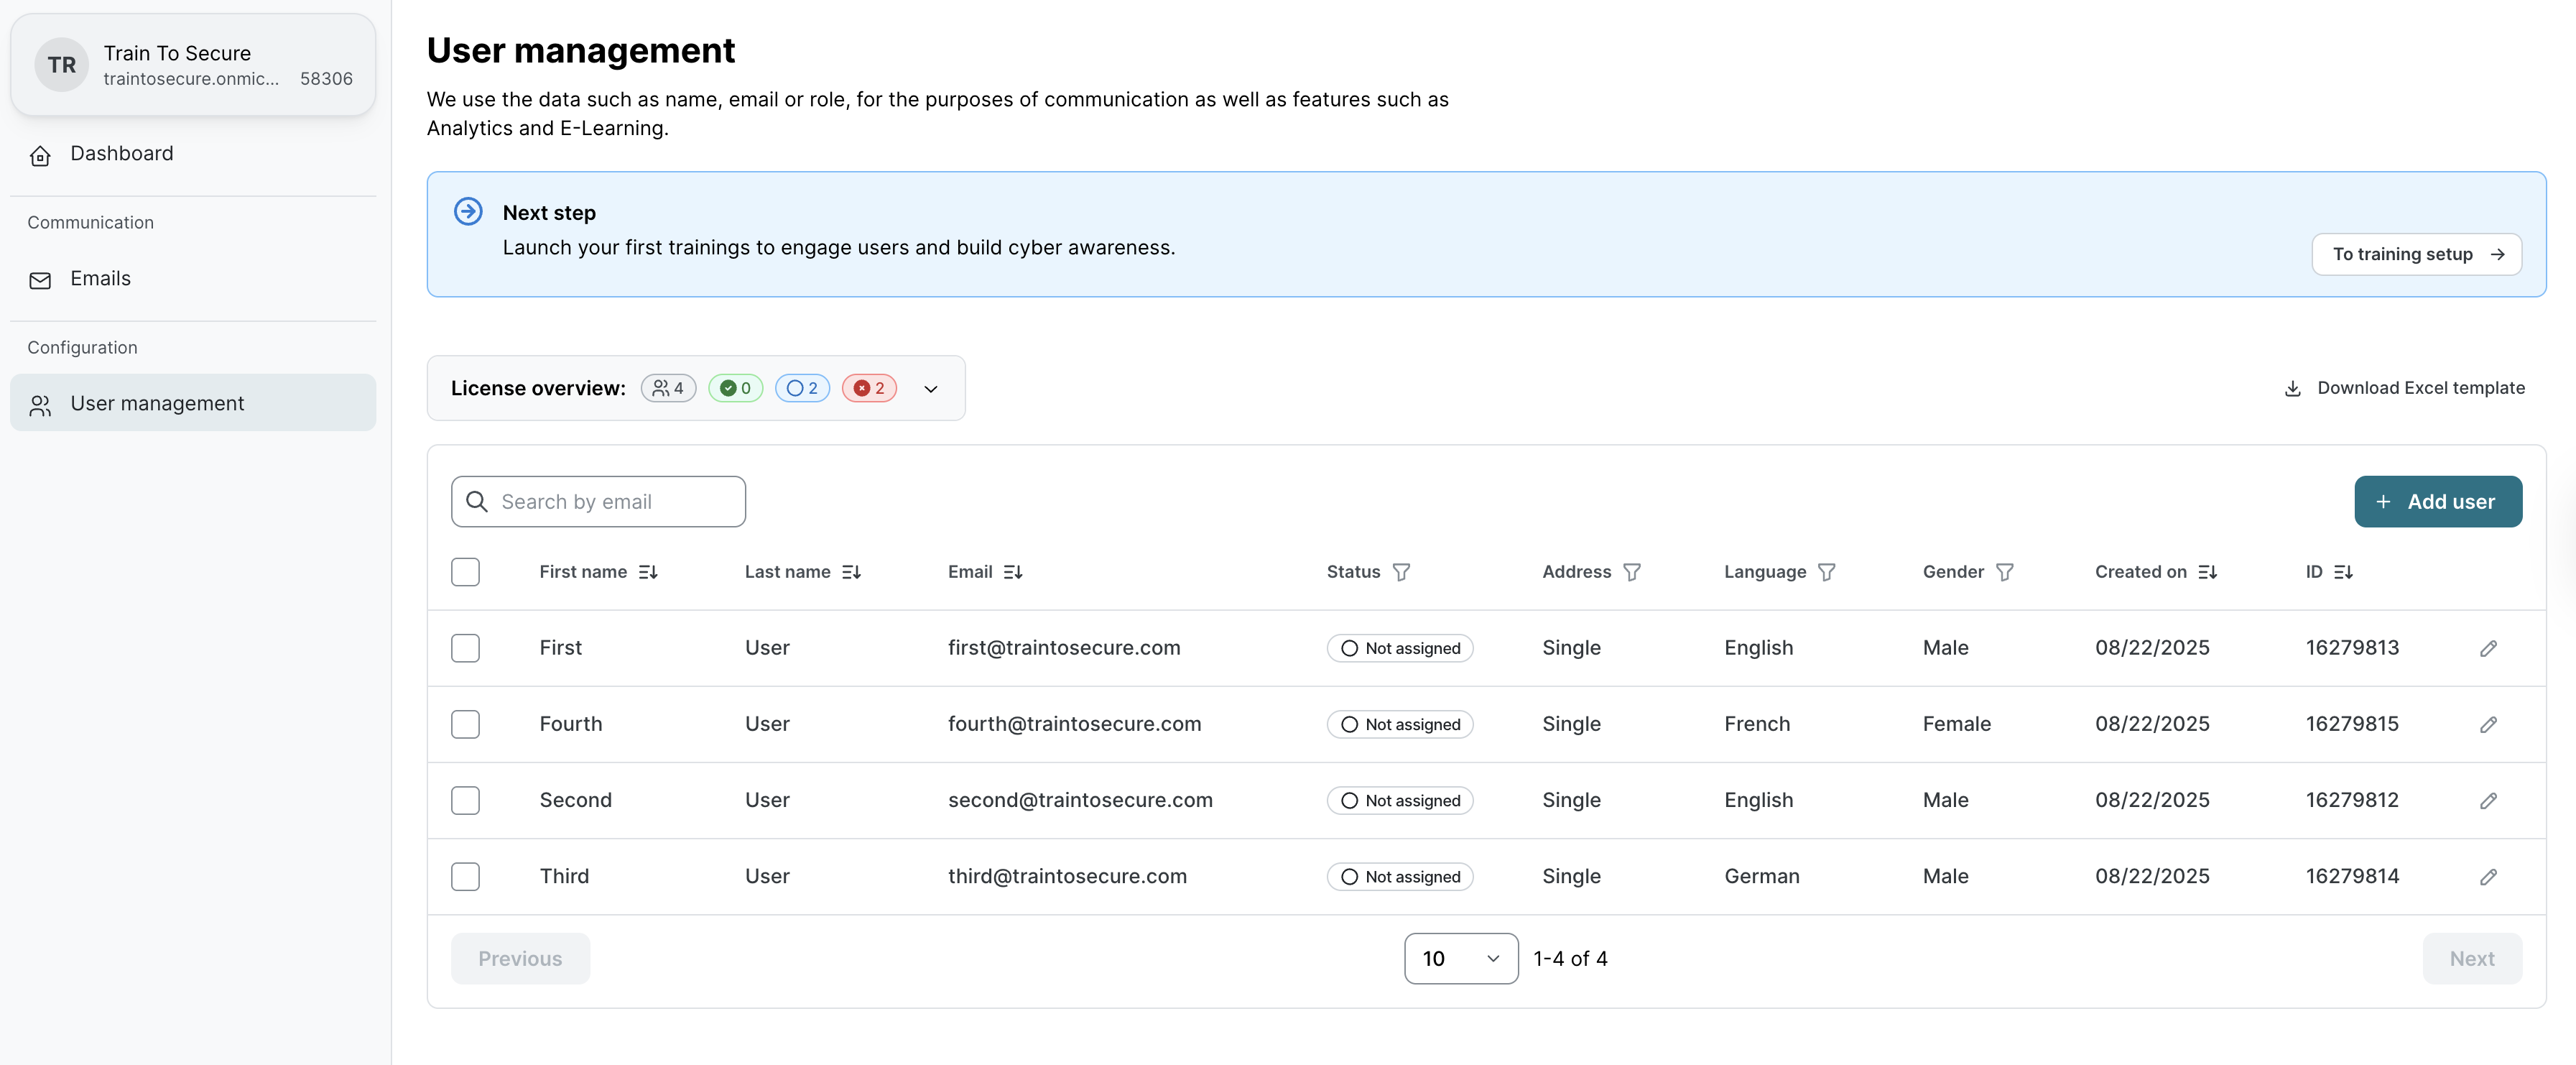Open the Train To Secure account switcher

pyautogui.click(x=193, y=65)
